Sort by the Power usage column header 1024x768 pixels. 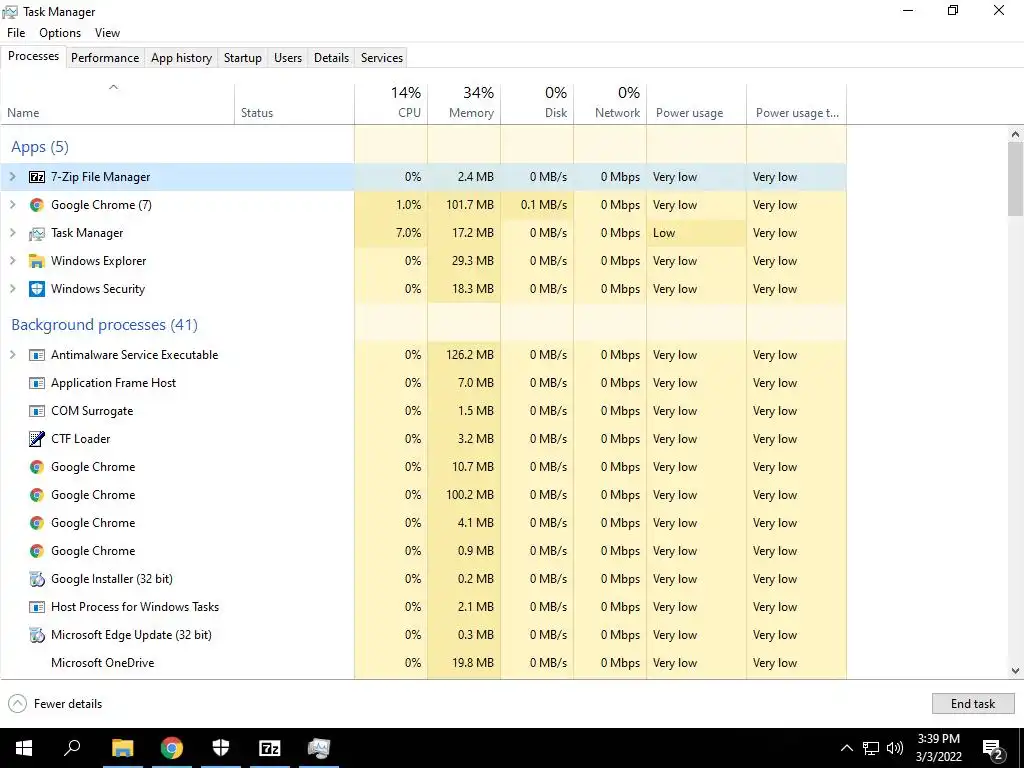[x=697, y=104]
